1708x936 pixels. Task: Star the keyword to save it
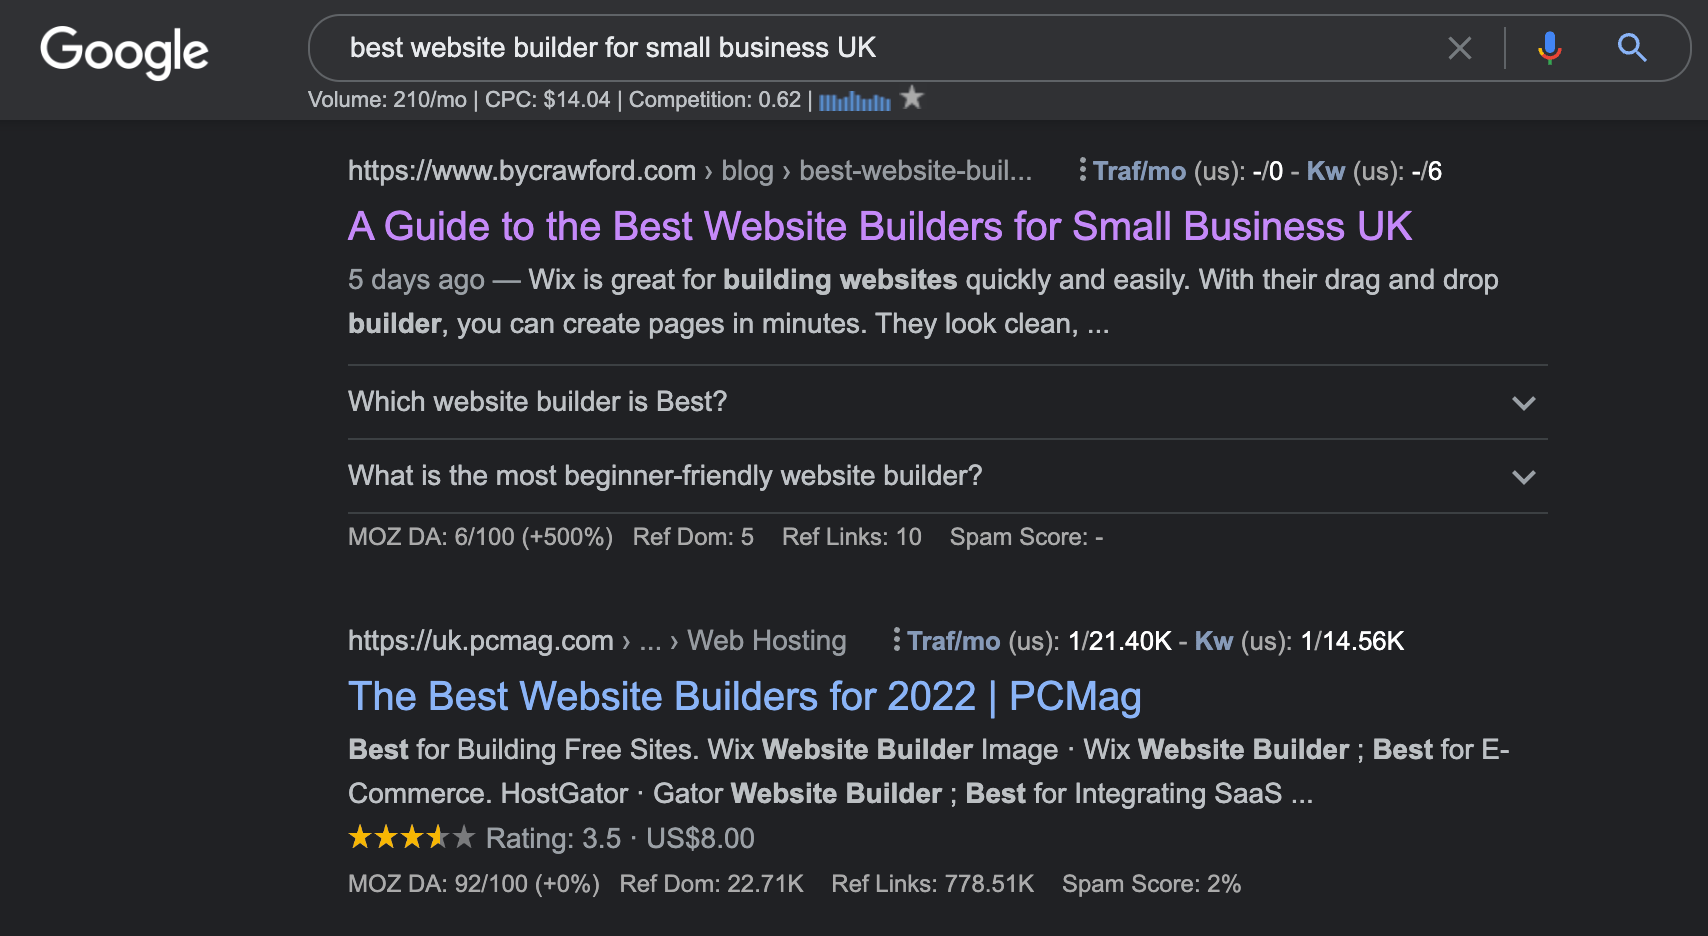pyautogui.click(x=912, y=98)
